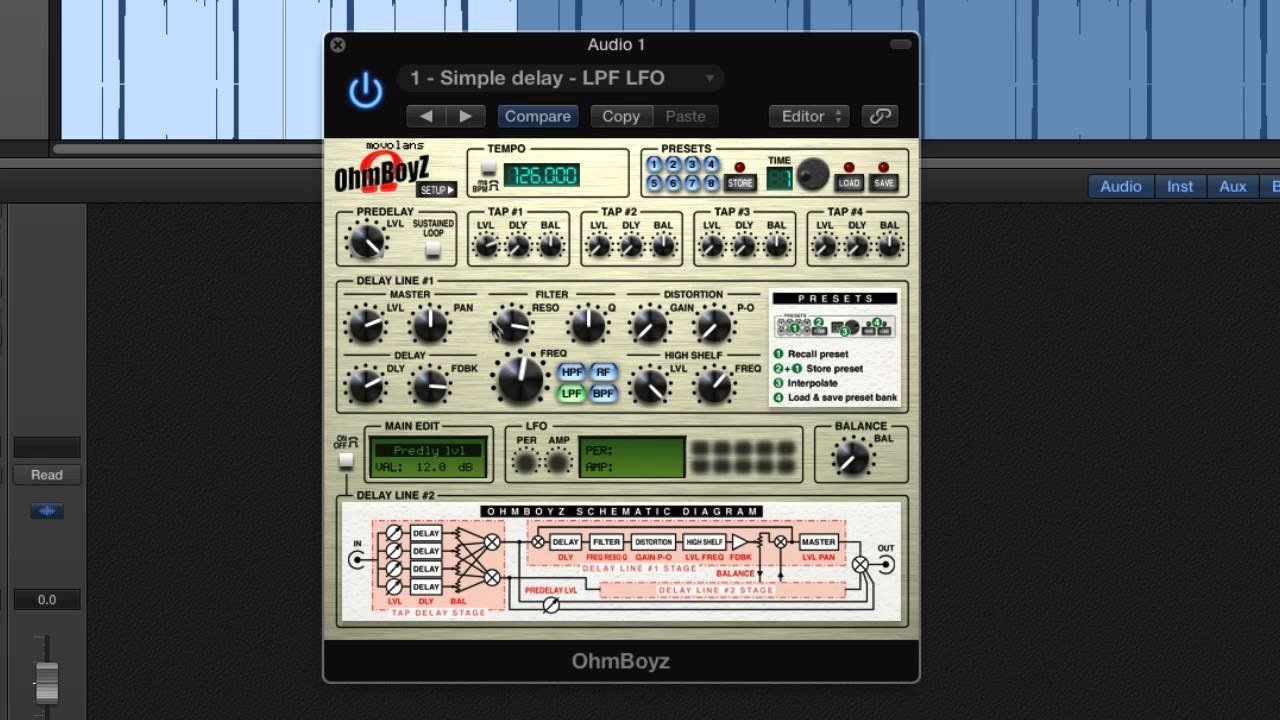This screenshot has width=1280, height=720.
Task: Click the Balance BAL knob
Action: pos(852,457)
